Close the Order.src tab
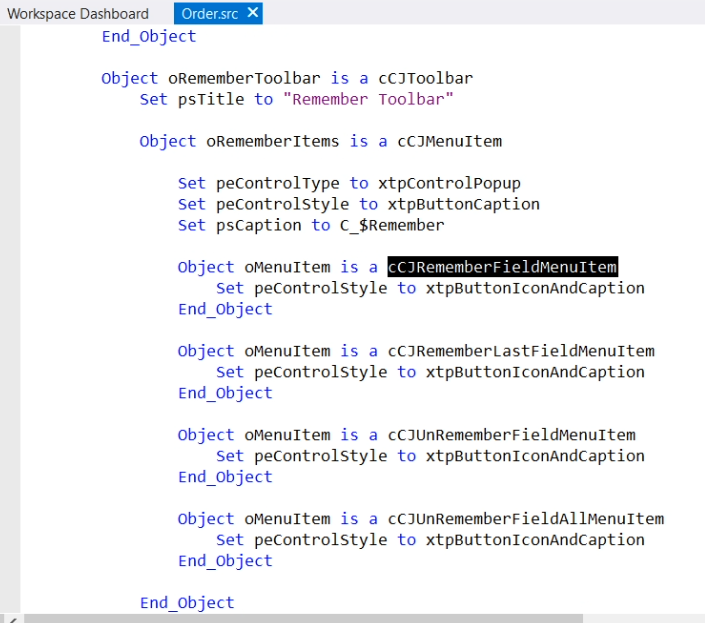 (252, 13)
